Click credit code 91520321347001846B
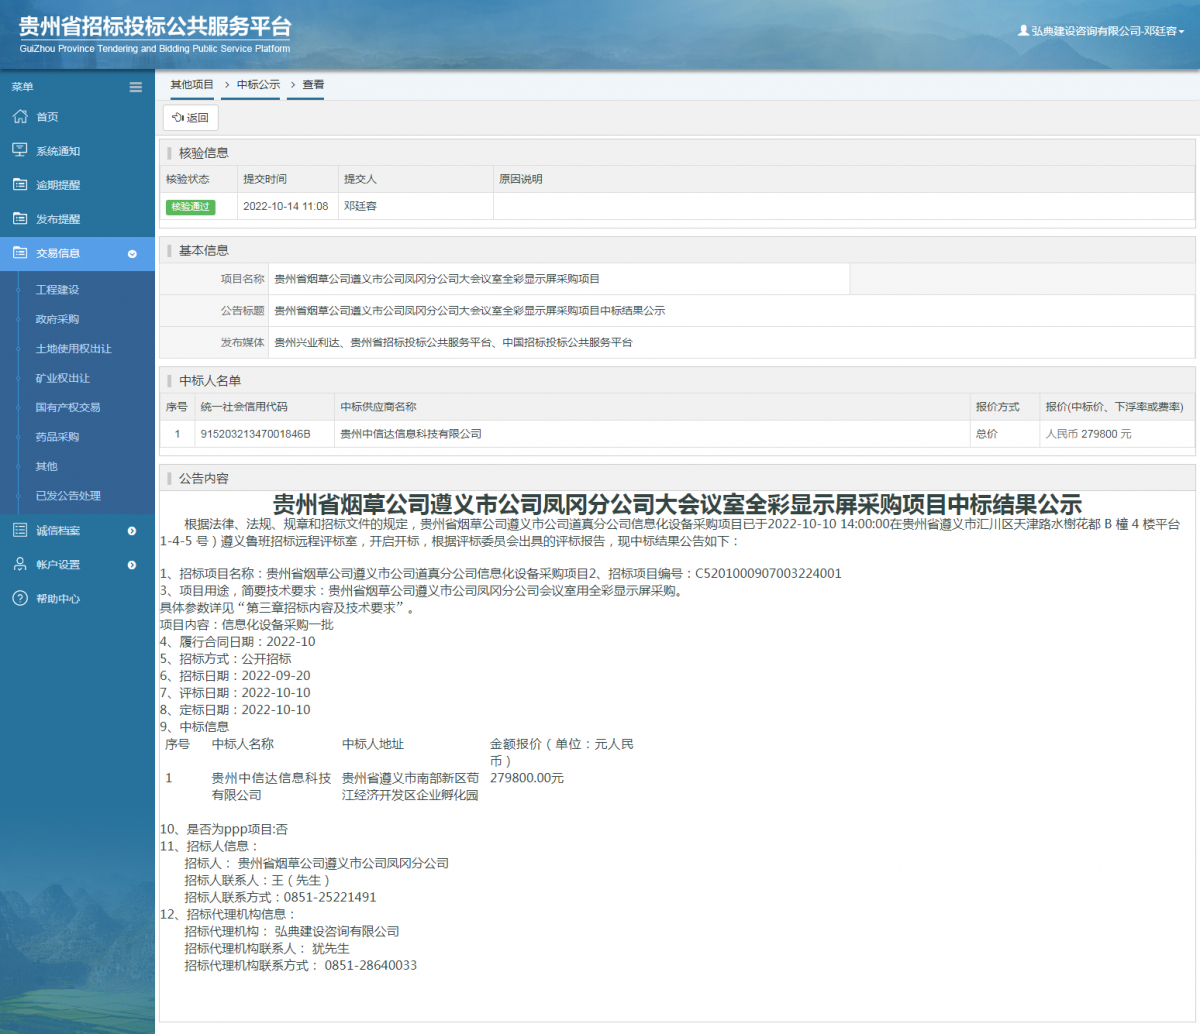 pos(255,434)
